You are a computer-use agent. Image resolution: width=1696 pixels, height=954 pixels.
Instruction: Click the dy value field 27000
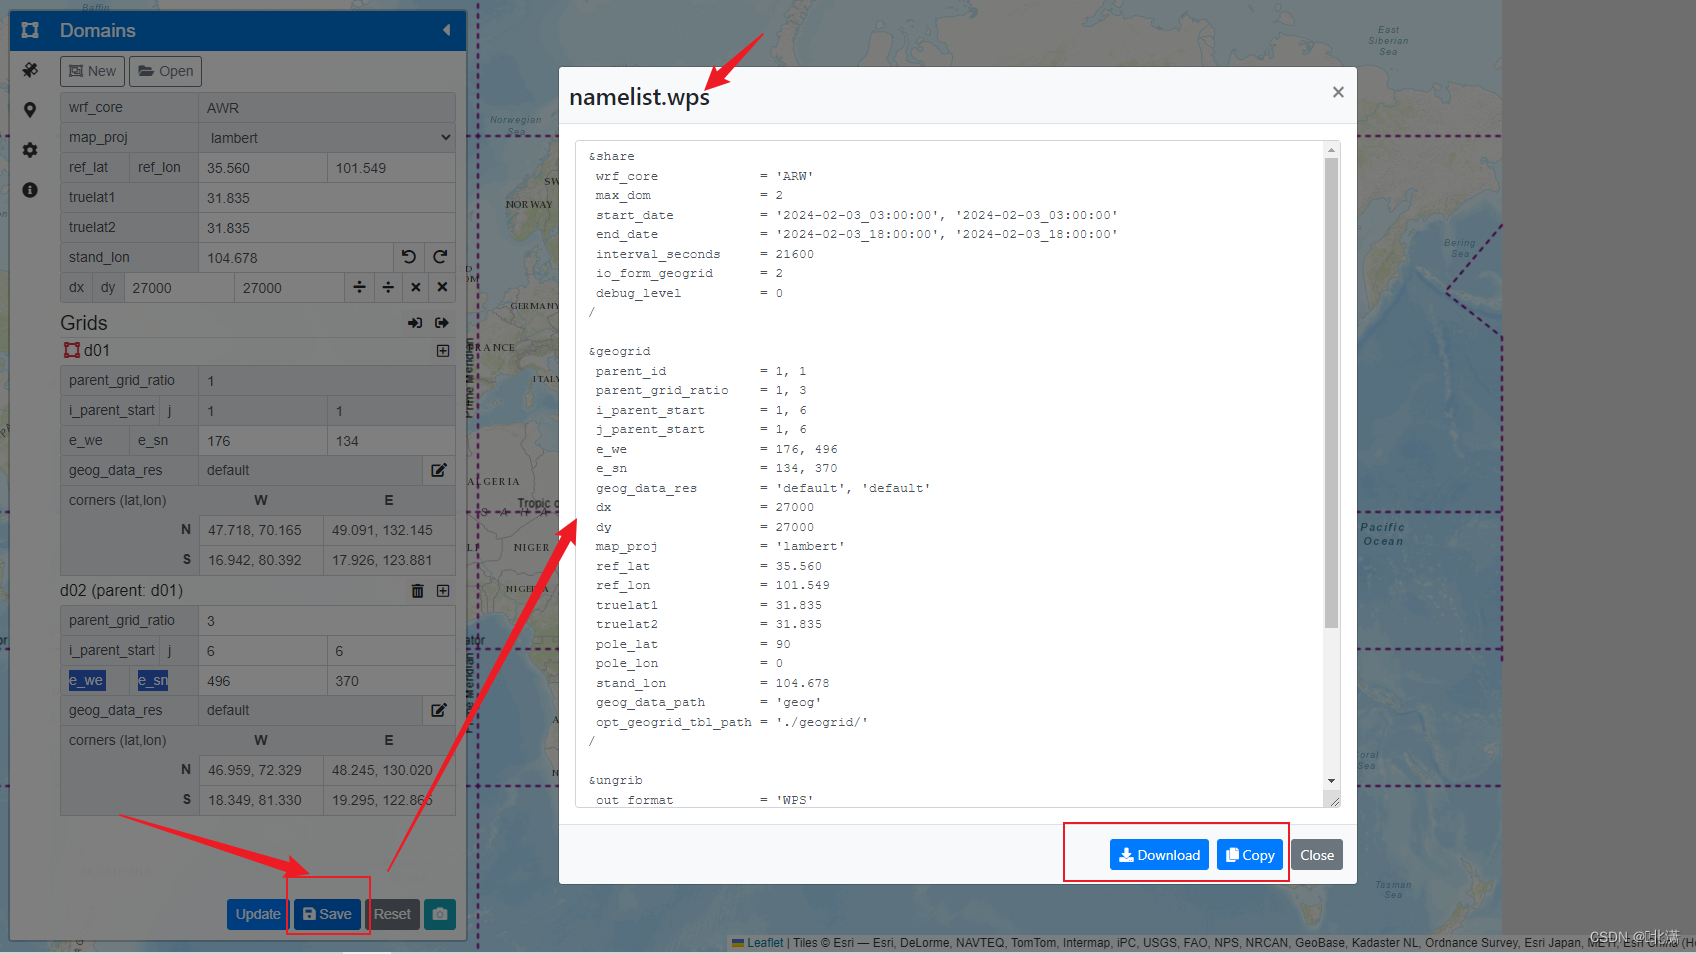[x=289, y=288]
